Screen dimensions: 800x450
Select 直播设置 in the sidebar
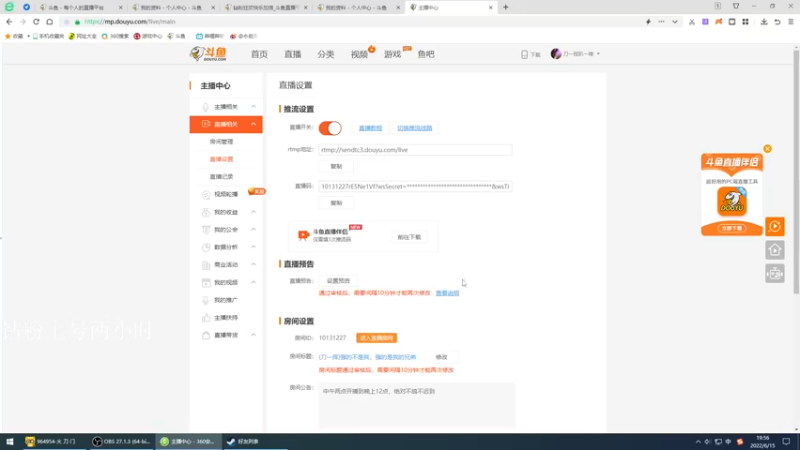coord(221,159)
